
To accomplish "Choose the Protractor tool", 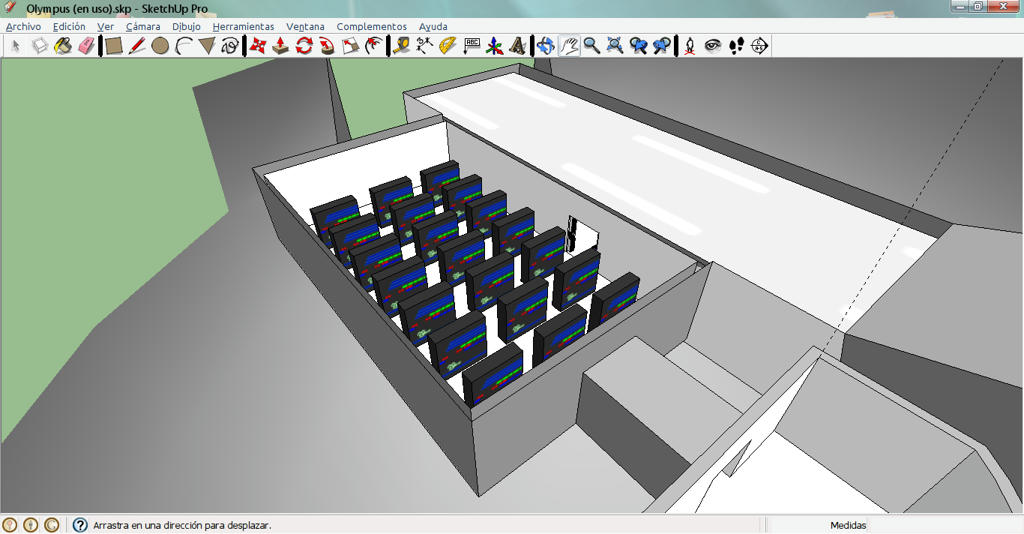I will (x=447, y=46).
